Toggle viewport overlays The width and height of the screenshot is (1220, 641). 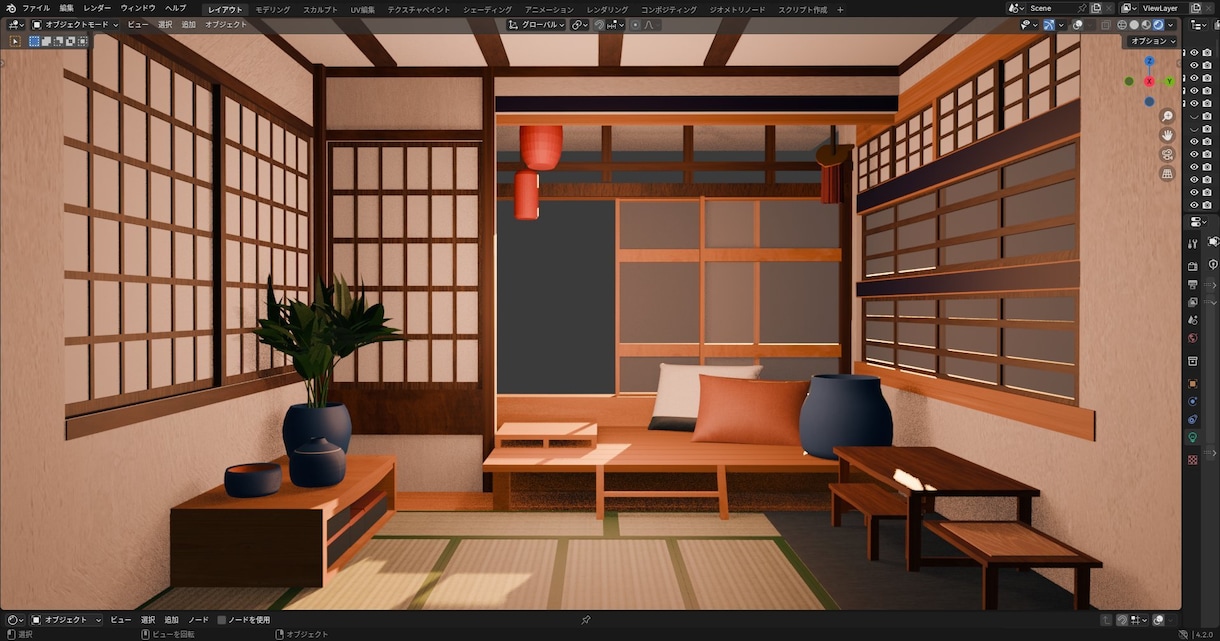(1078, 25)
